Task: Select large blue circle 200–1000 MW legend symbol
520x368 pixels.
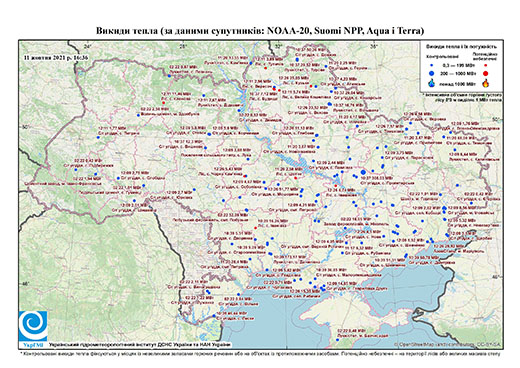Action: point(432,73)
